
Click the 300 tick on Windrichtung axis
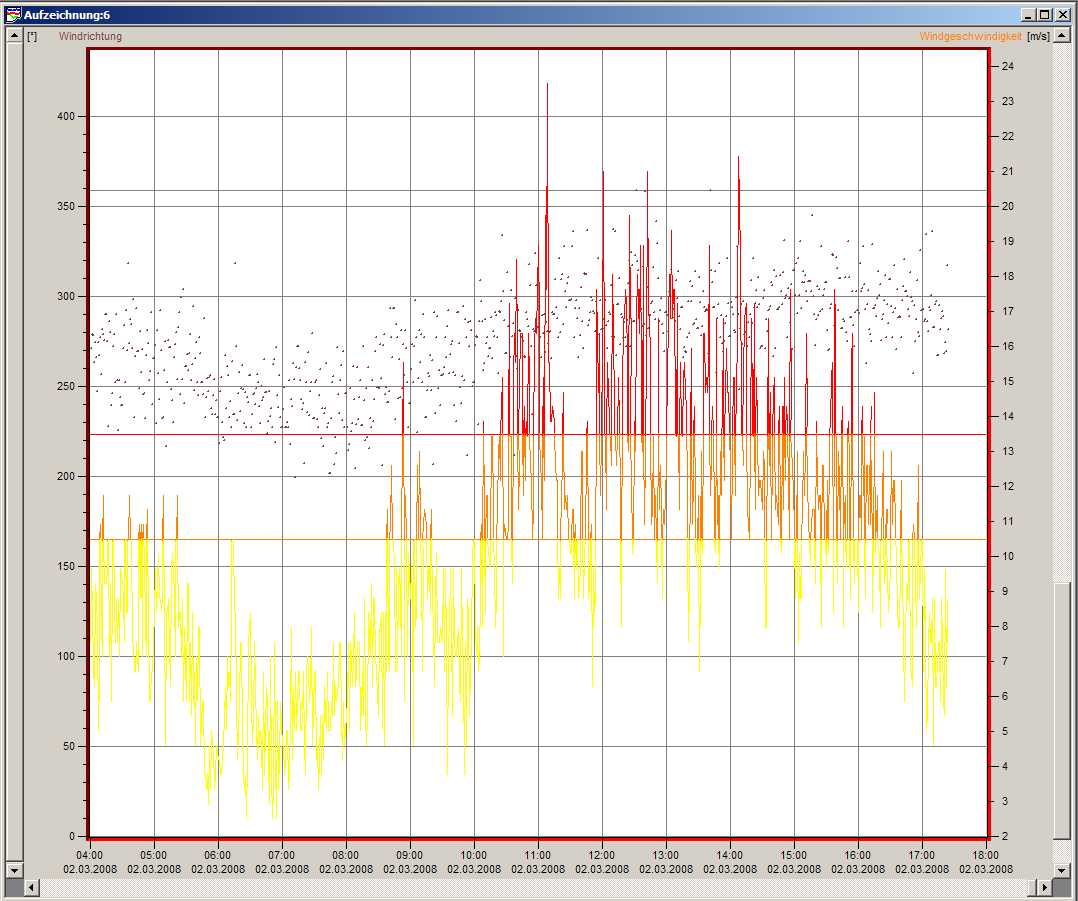coord(66,296)
